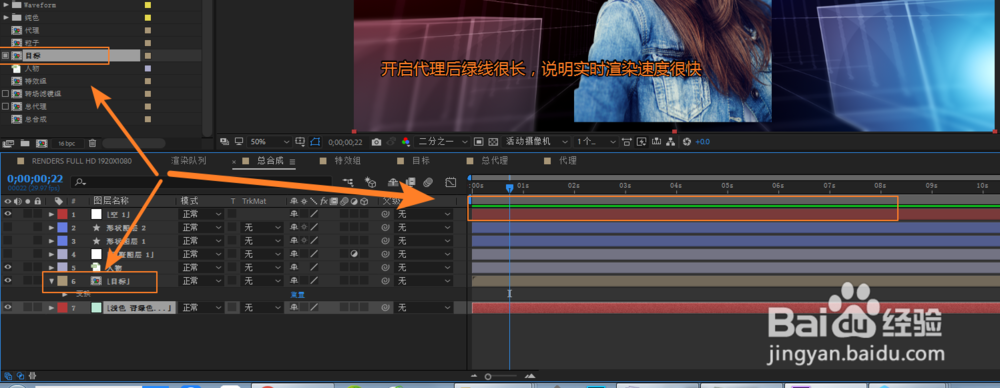Image resolution: width=1000 pixels, height=388 pixels.
Task: Toggle visibility of layer 5 人物
Action: coord(8,267)
